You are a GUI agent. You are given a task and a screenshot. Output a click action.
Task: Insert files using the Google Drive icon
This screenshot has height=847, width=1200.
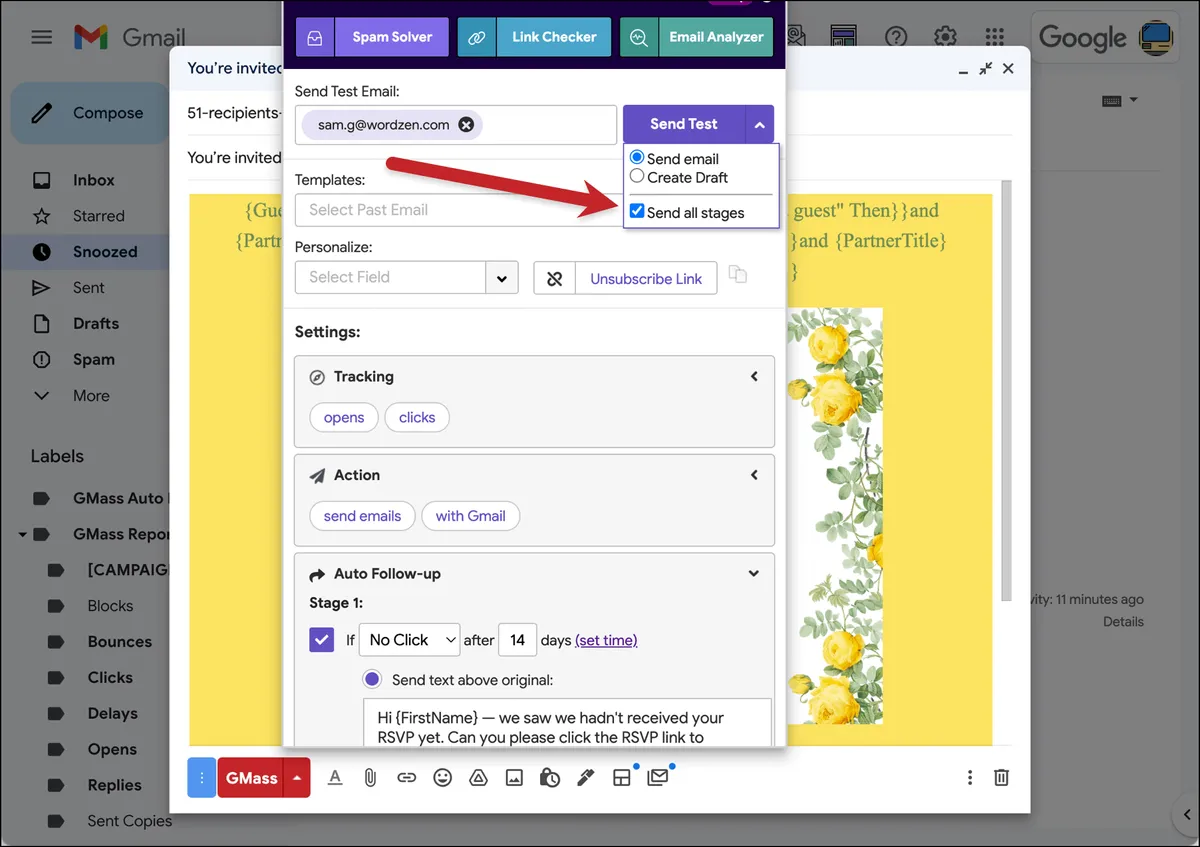pyautogui.click(x=478, y=777)
